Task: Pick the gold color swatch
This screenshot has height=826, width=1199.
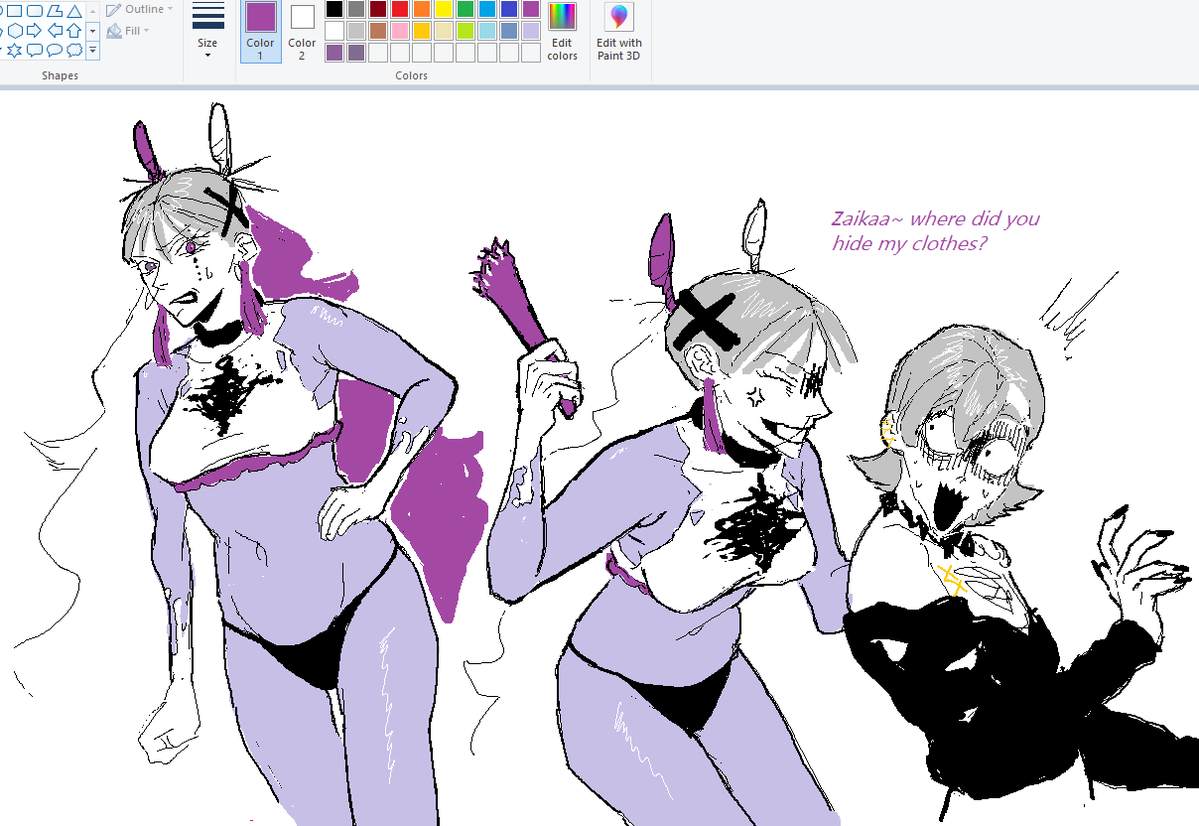Action: 421,31
